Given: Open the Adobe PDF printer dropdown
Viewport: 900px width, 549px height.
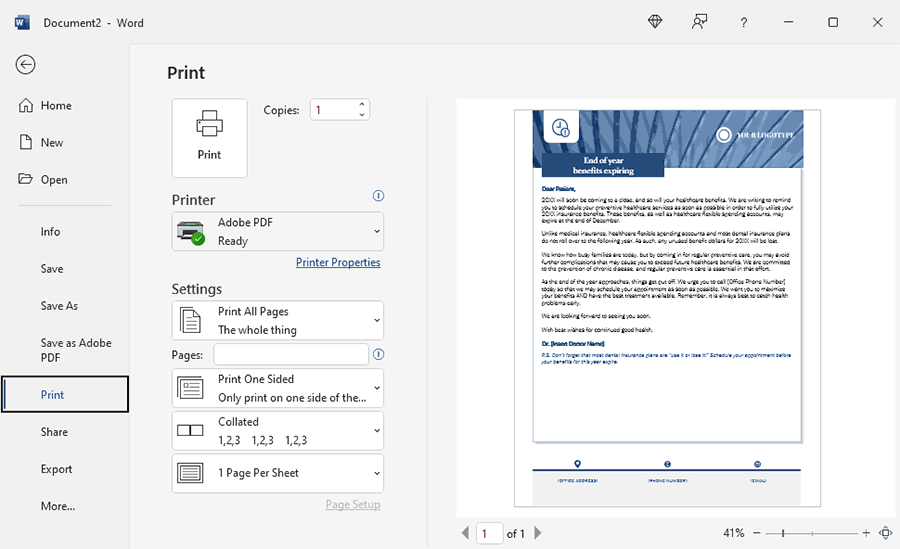Looking at the screenshot, I should click(x=377, y=231).
